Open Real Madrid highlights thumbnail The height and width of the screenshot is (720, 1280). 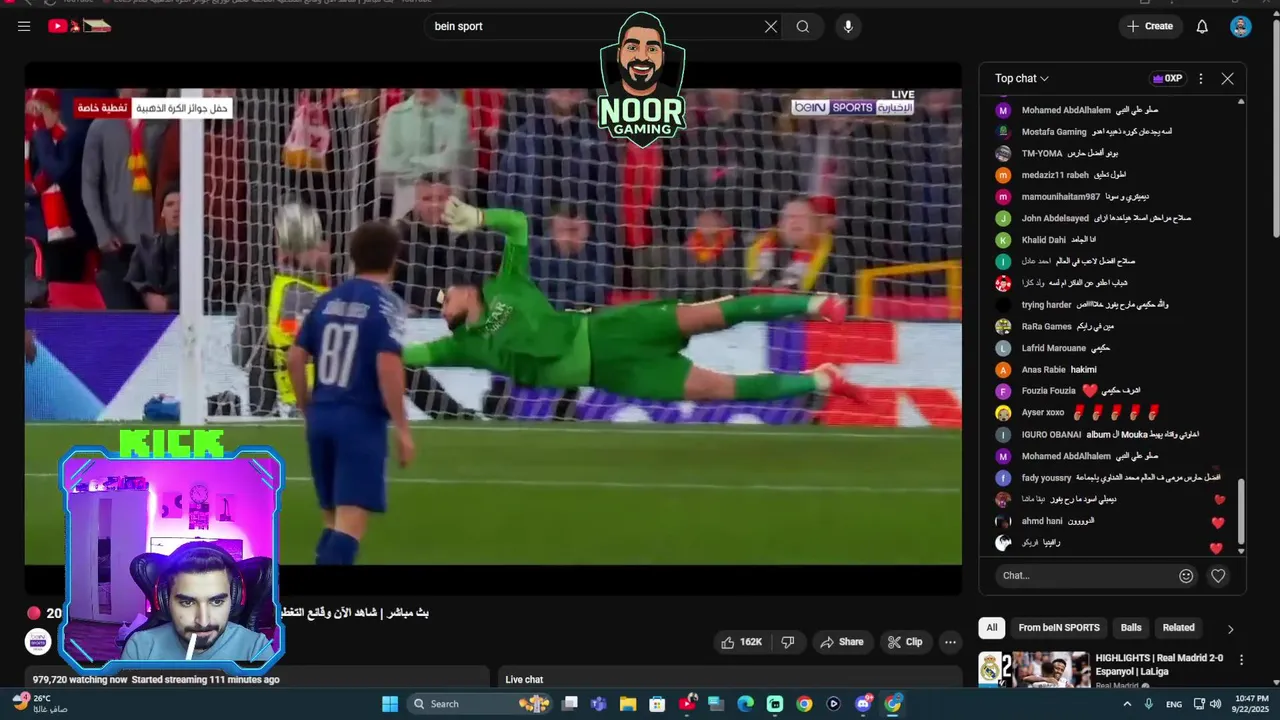tap(1033, 670)
